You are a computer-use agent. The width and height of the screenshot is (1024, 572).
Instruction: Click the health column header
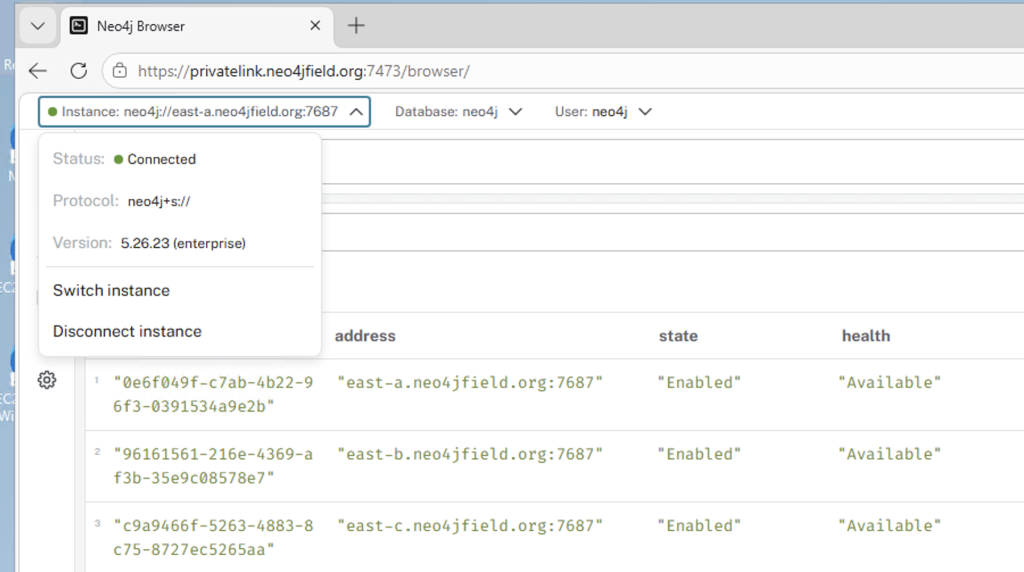865,336
